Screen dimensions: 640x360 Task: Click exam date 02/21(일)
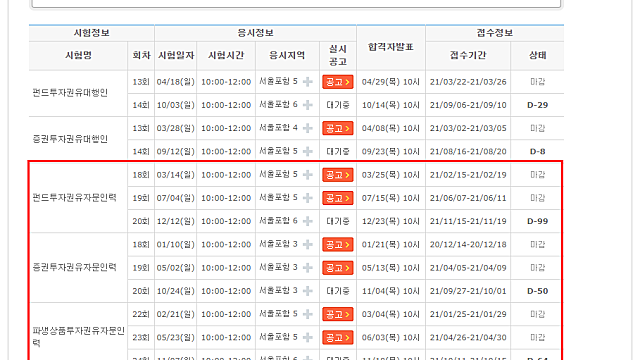tap(176, 315)
